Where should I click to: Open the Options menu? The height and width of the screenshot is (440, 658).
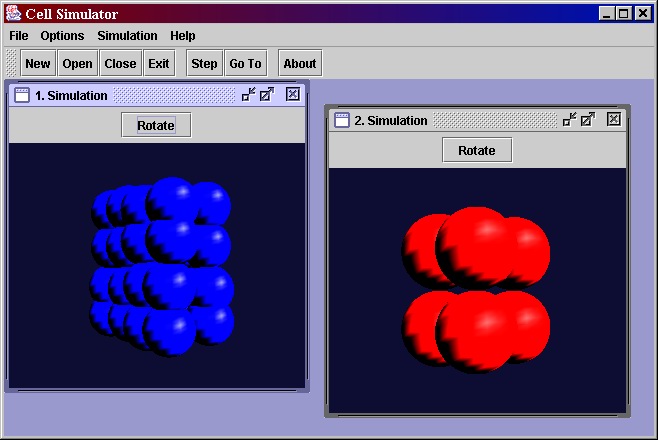pos(62,36)
